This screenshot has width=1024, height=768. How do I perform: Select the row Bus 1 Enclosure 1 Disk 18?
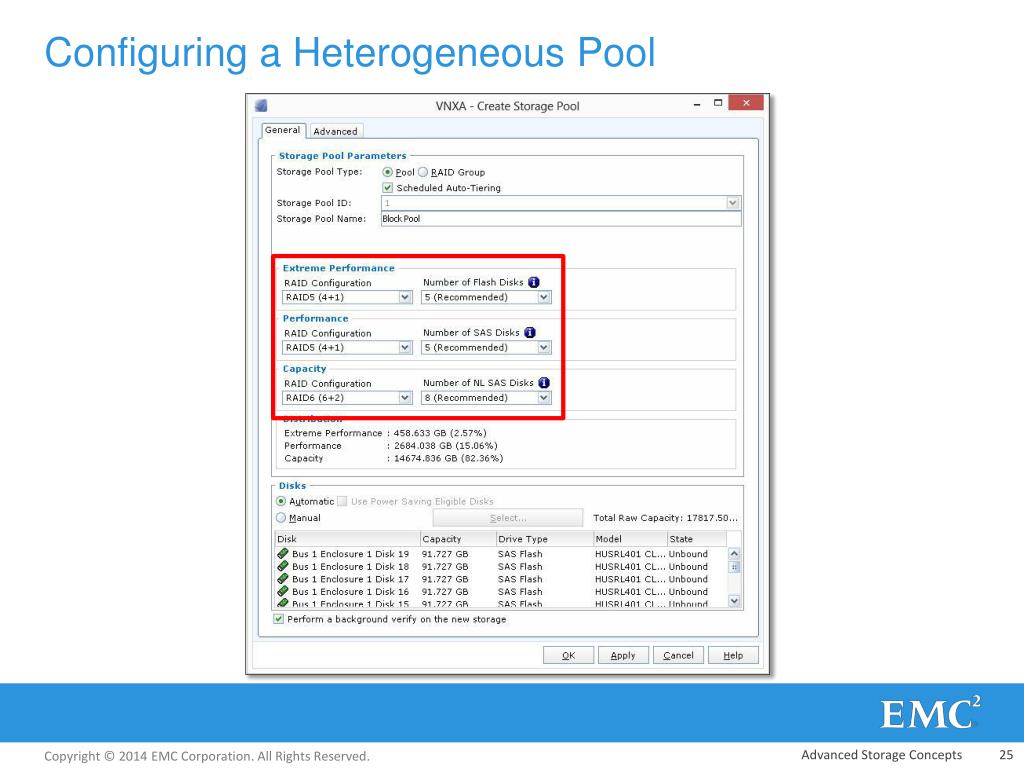point(501,566)
